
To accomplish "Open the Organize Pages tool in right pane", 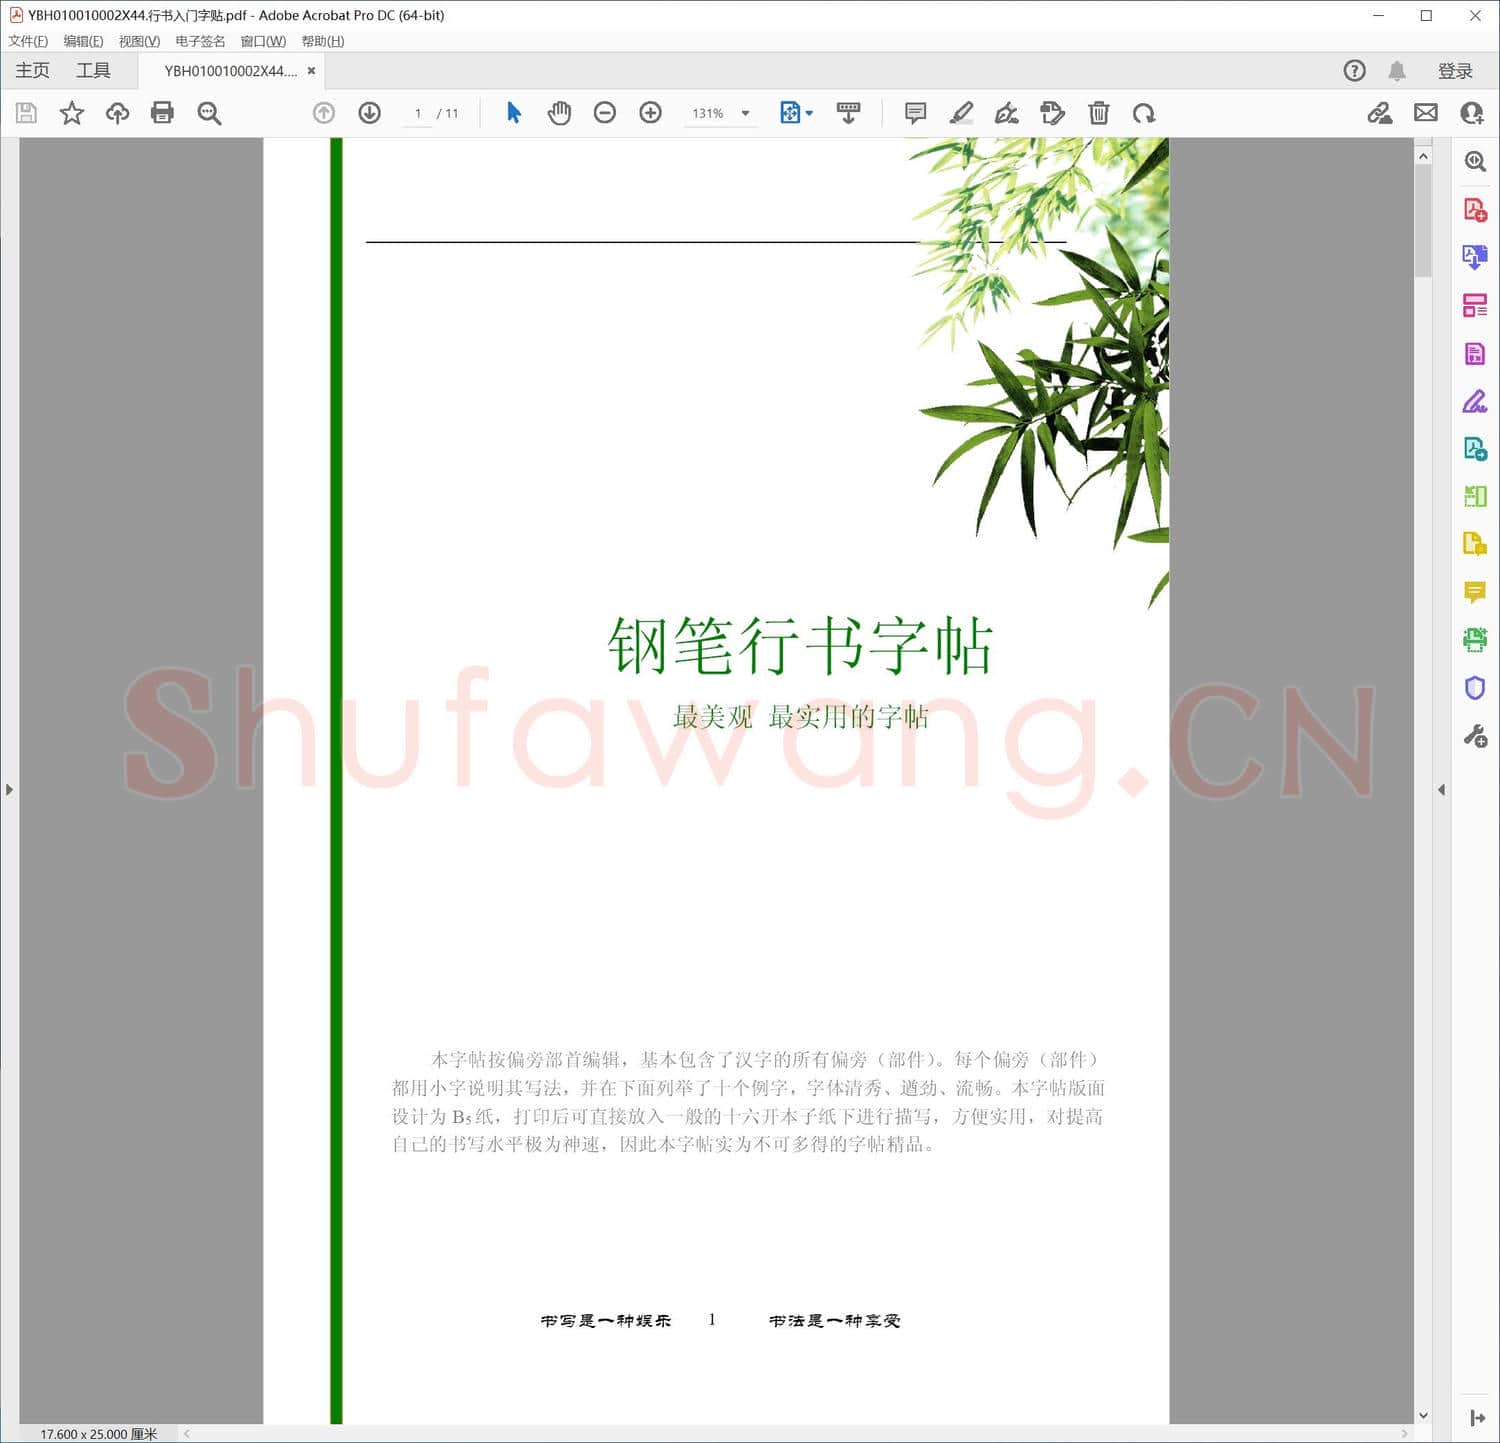I will point(1475,305).
